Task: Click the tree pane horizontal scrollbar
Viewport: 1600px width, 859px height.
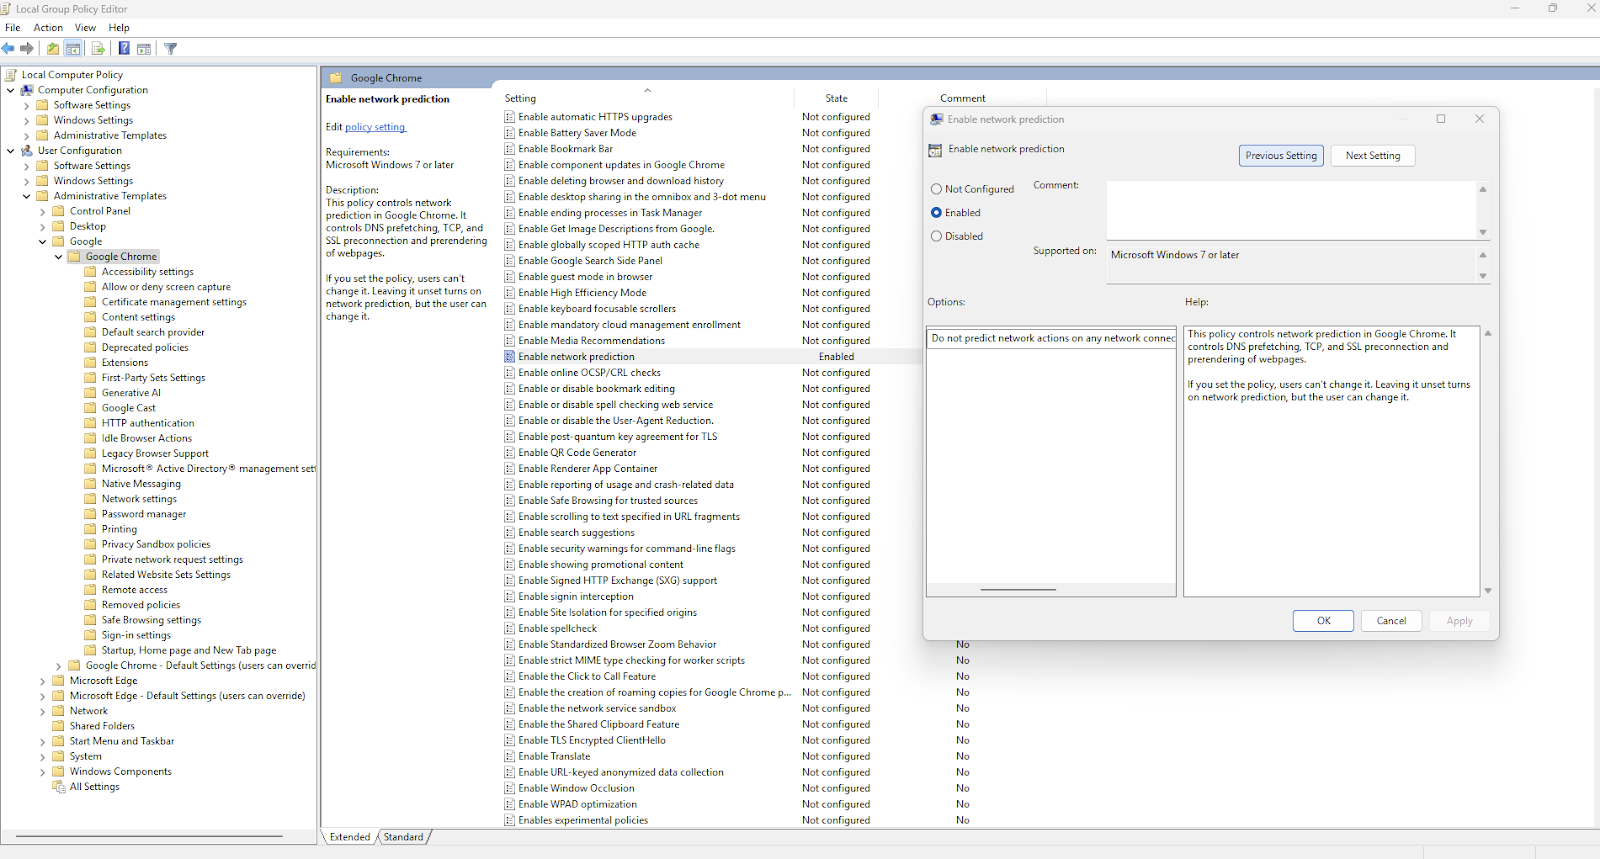Action: [150, 836]
